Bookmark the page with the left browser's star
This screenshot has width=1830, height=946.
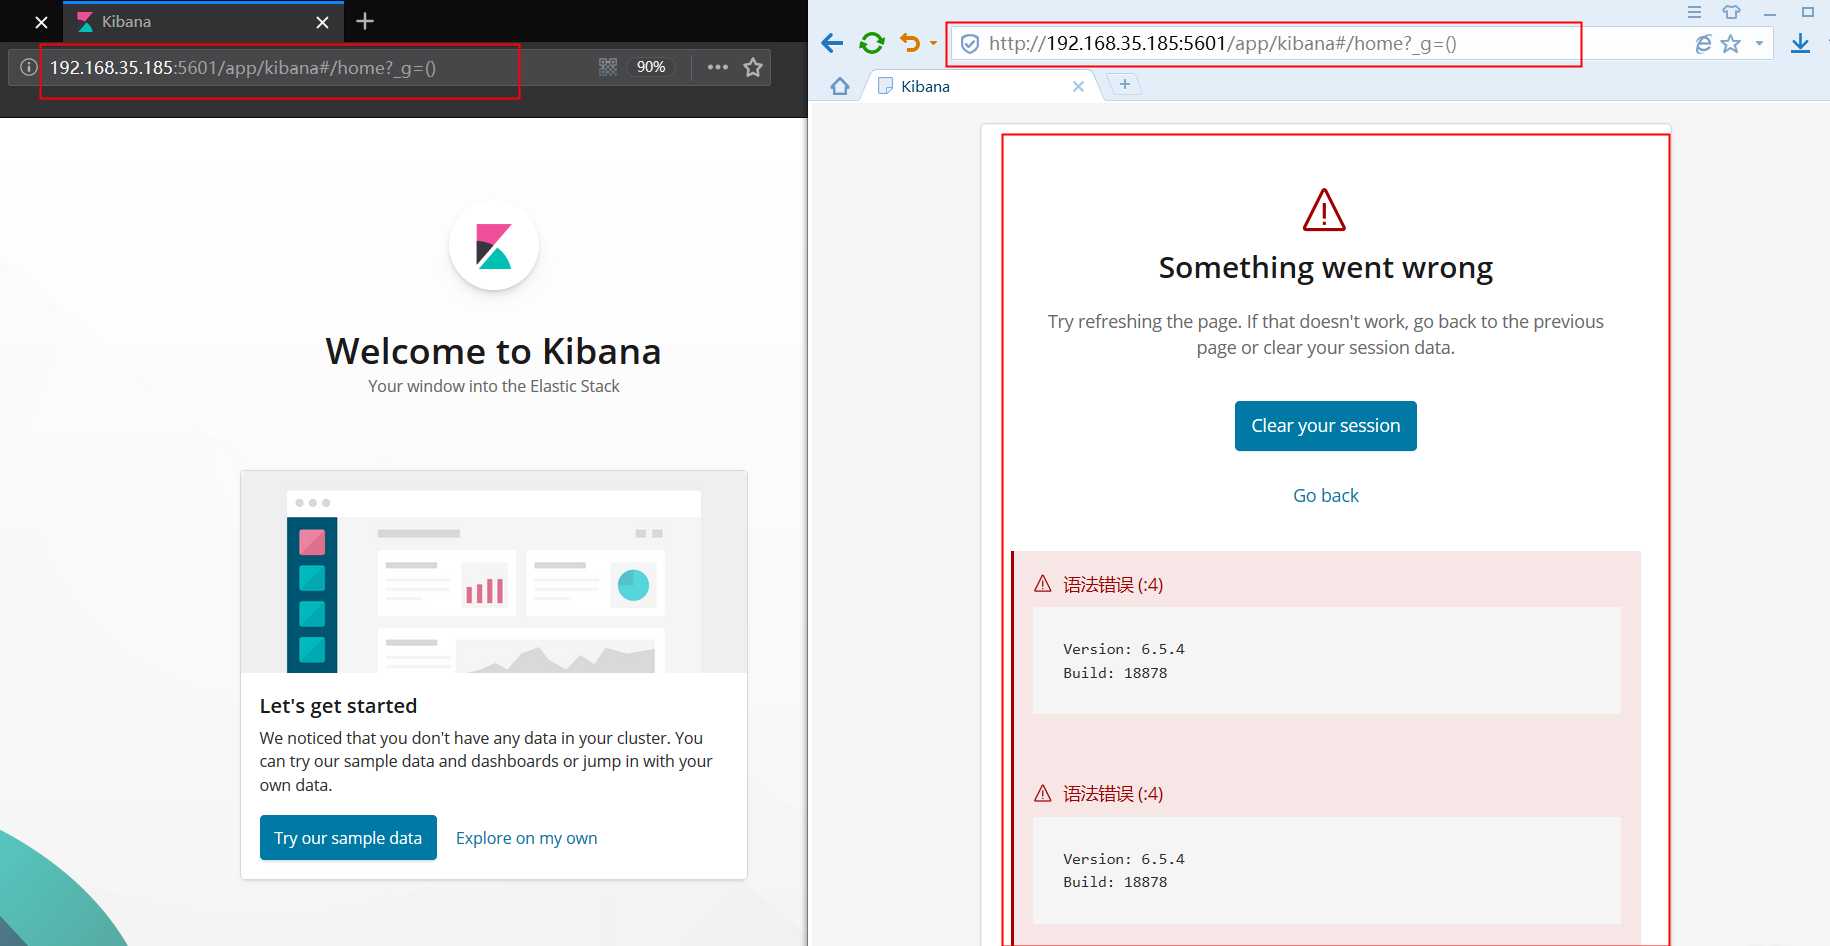pos(753,67)
